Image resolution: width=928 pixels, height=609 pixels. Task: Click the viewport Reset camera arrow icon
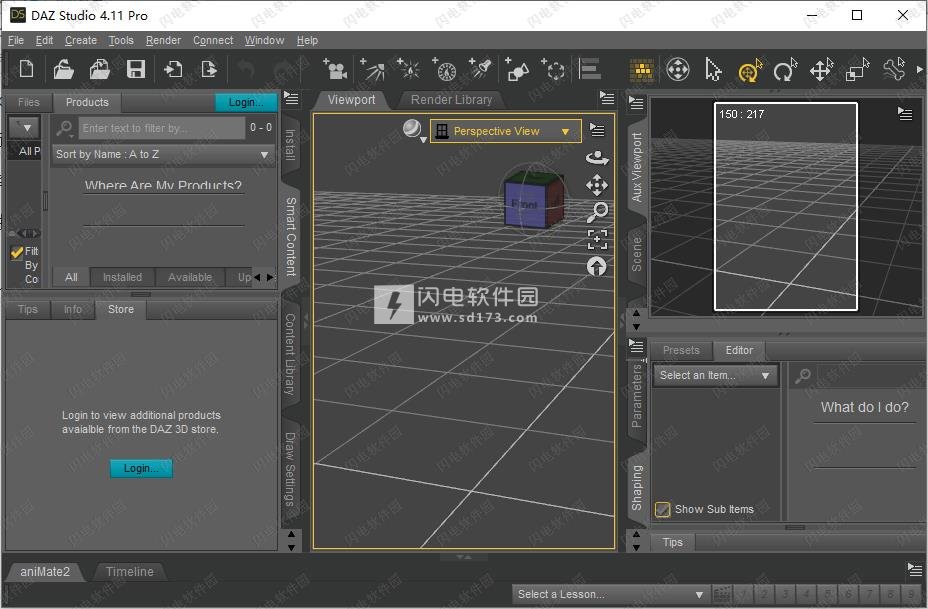(597, 266)
